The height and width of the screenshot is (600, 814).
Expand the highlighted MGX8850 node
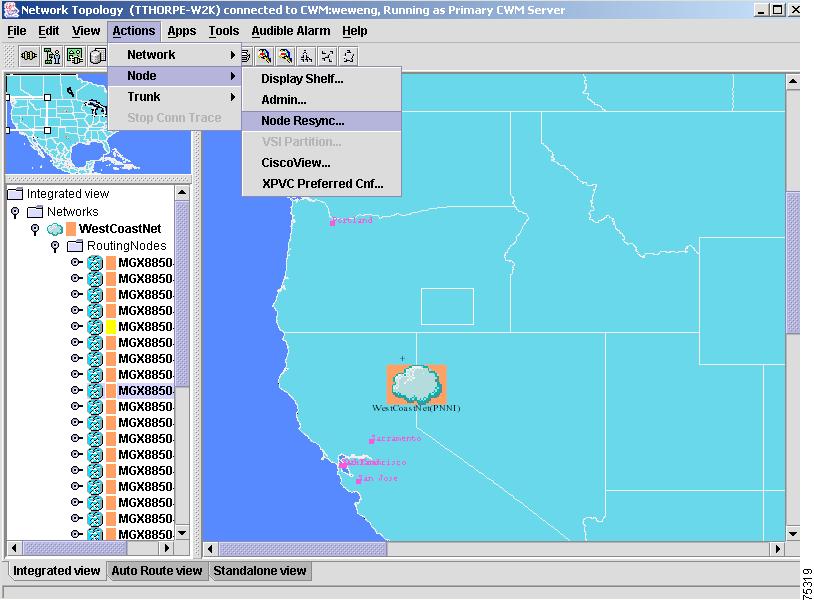[x=76, y=390]
